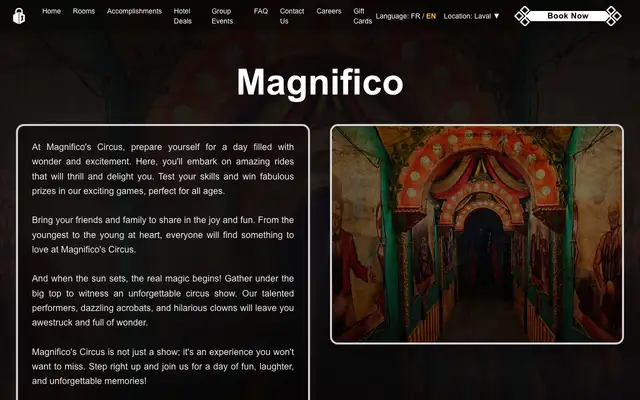Click the Book Now button
The image size is (640, 400).
click(x=568, y=16)
